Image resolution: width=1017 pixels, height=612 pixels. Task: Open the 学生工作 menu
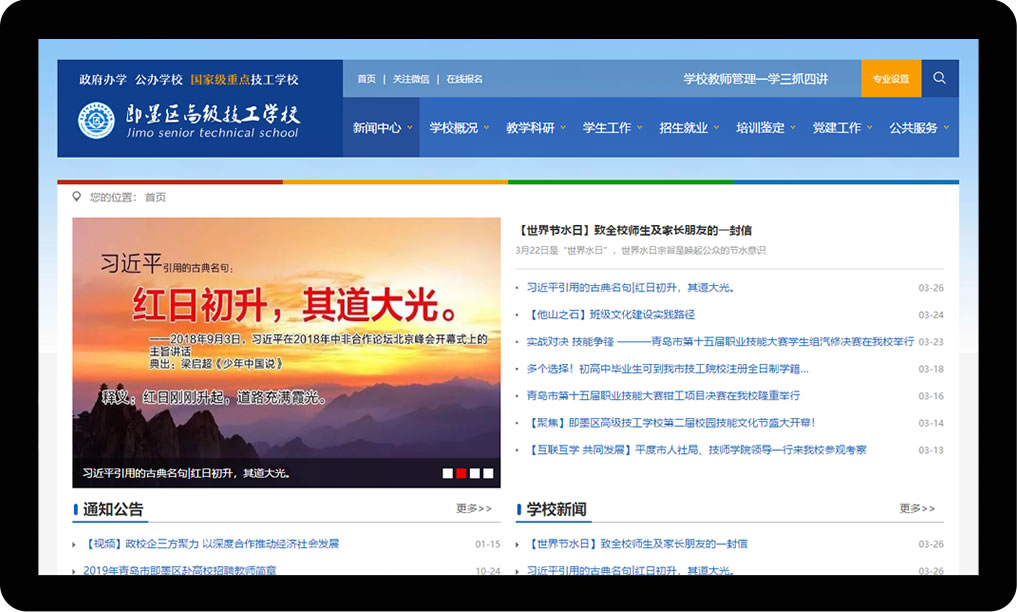pyautogui.click(x=606, y=128)
